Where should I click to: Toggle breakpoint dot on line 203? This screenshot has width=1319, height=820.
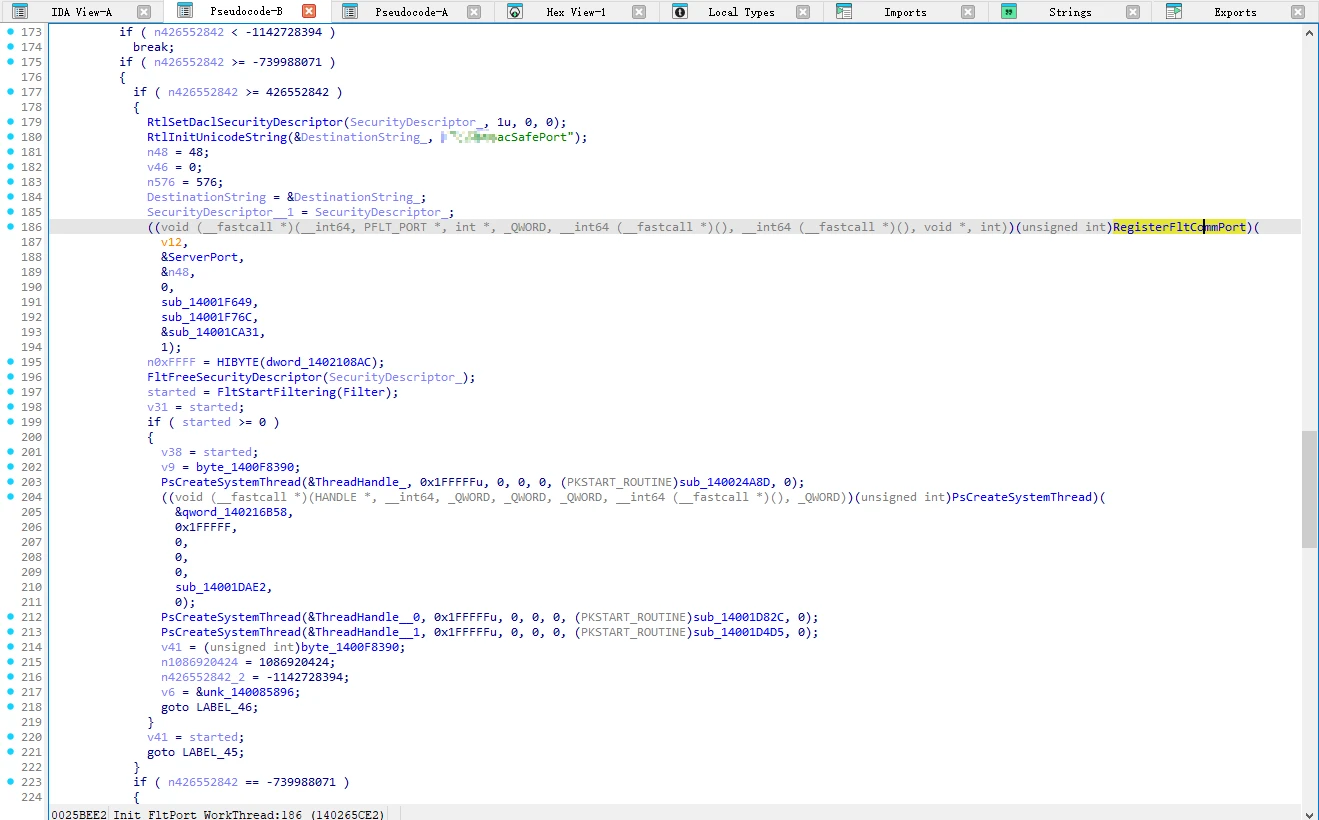tap(10, 482)
